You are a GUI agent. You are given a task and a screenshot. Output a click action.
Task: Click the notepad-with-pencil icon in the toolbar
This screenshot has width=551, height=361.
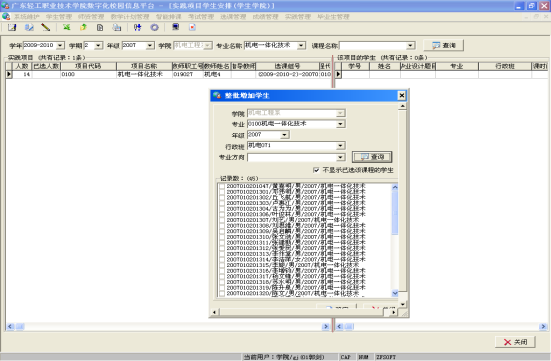click(x=12, y=27)
